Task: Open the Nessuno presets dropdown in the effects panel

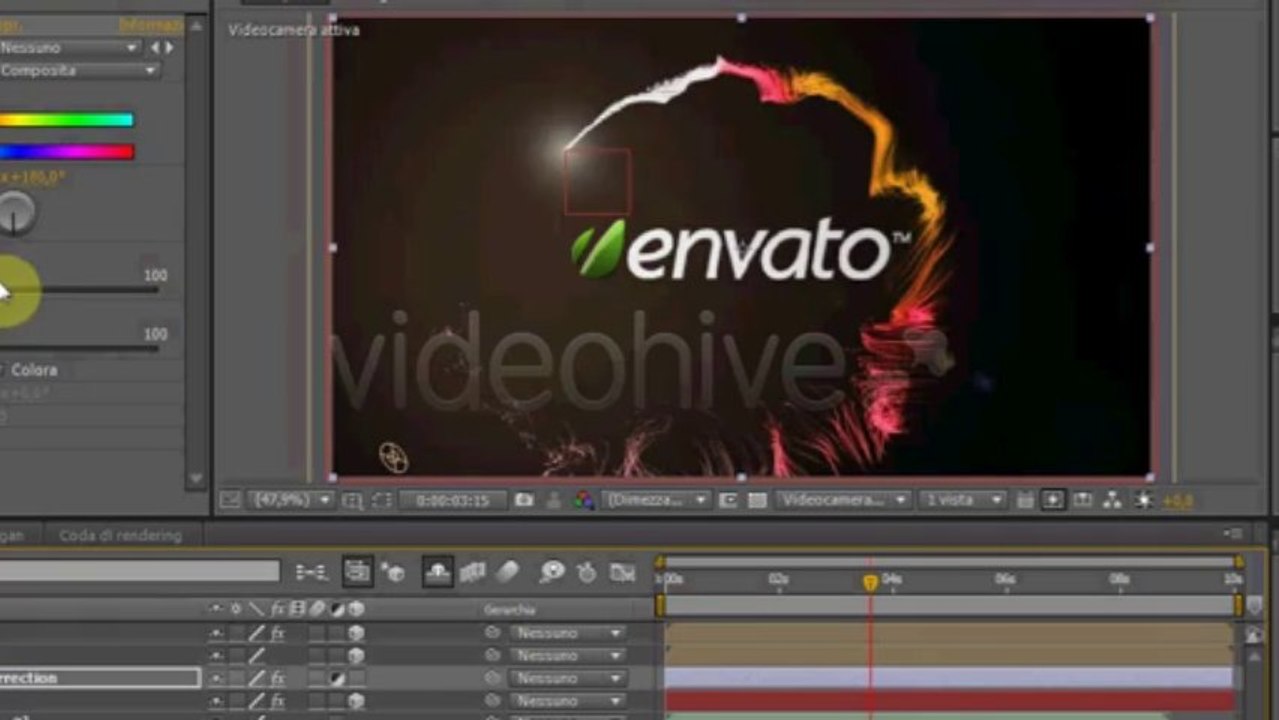Action: click(x=68, y=47)
